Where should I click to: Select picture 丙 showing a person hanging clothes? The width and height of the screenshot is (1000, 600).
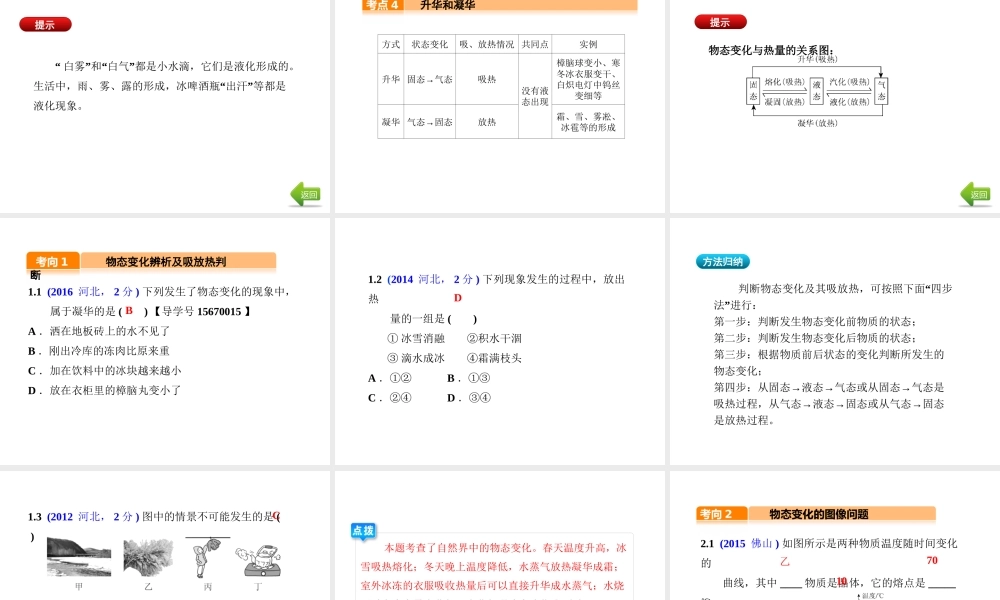207,557
